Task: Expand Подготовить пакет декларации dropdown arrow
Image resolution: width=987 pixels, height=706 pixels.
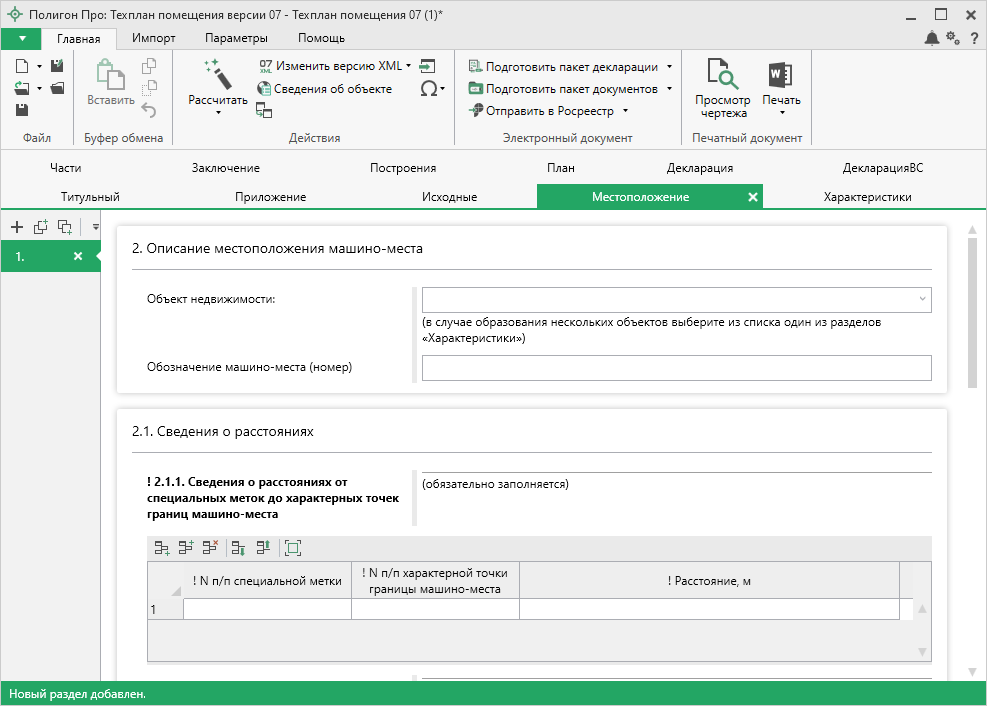Action: (x=669, y=67)
